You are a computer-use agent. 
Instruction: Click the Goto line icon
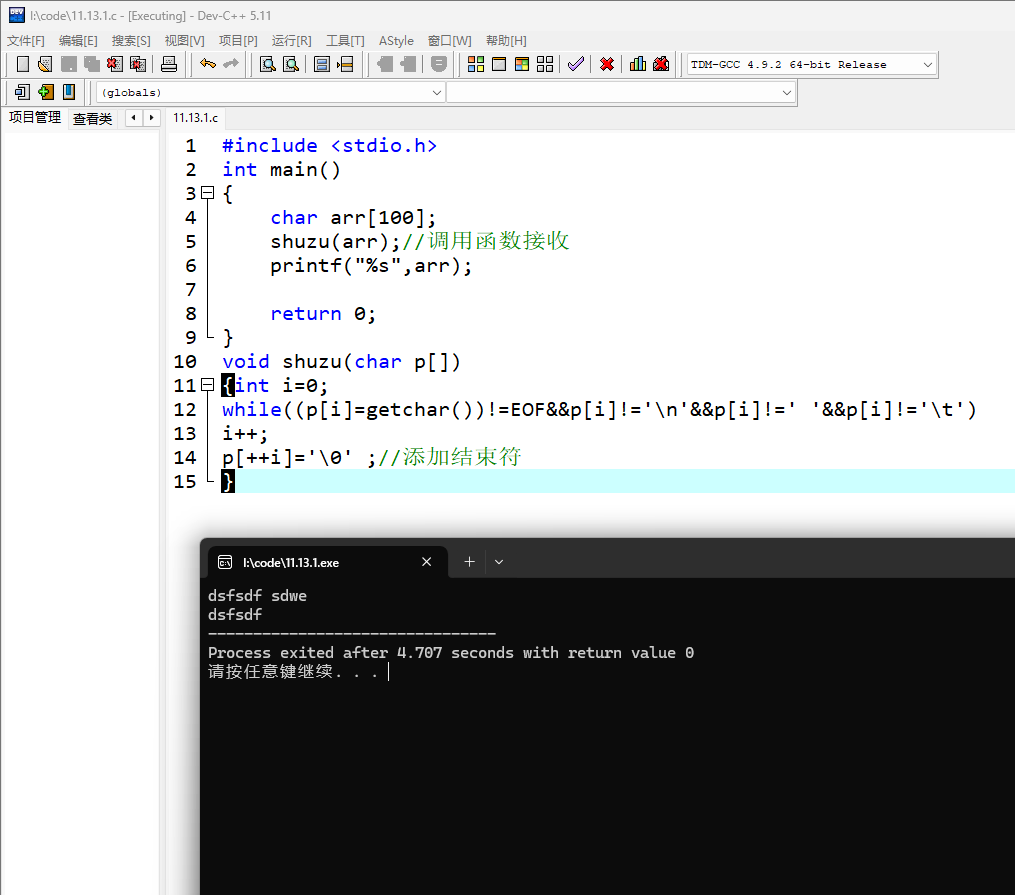(345, 64)
